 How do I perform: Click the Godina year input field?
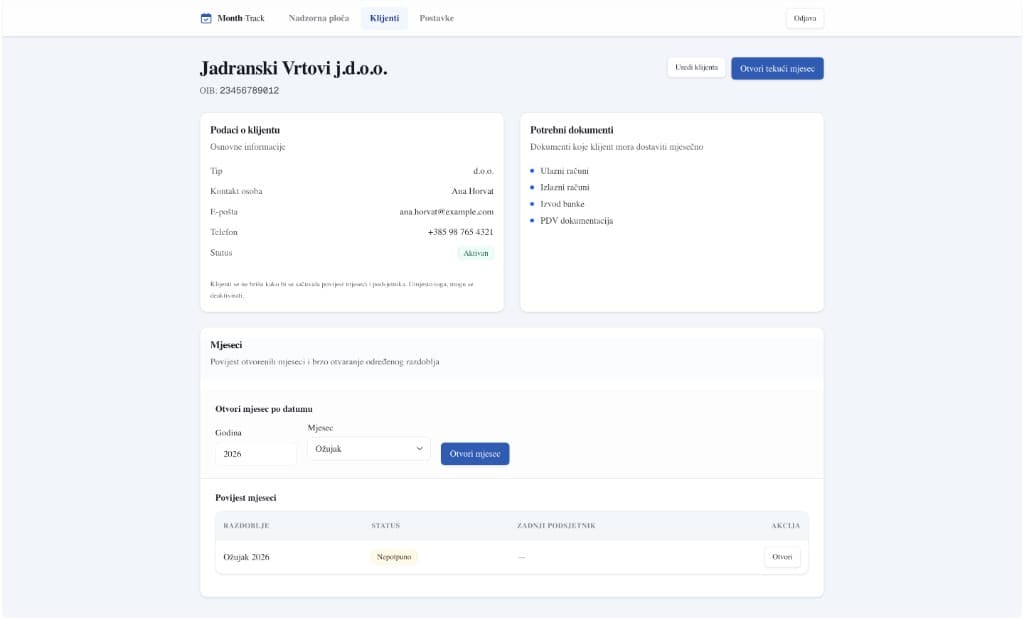(256, 453)
